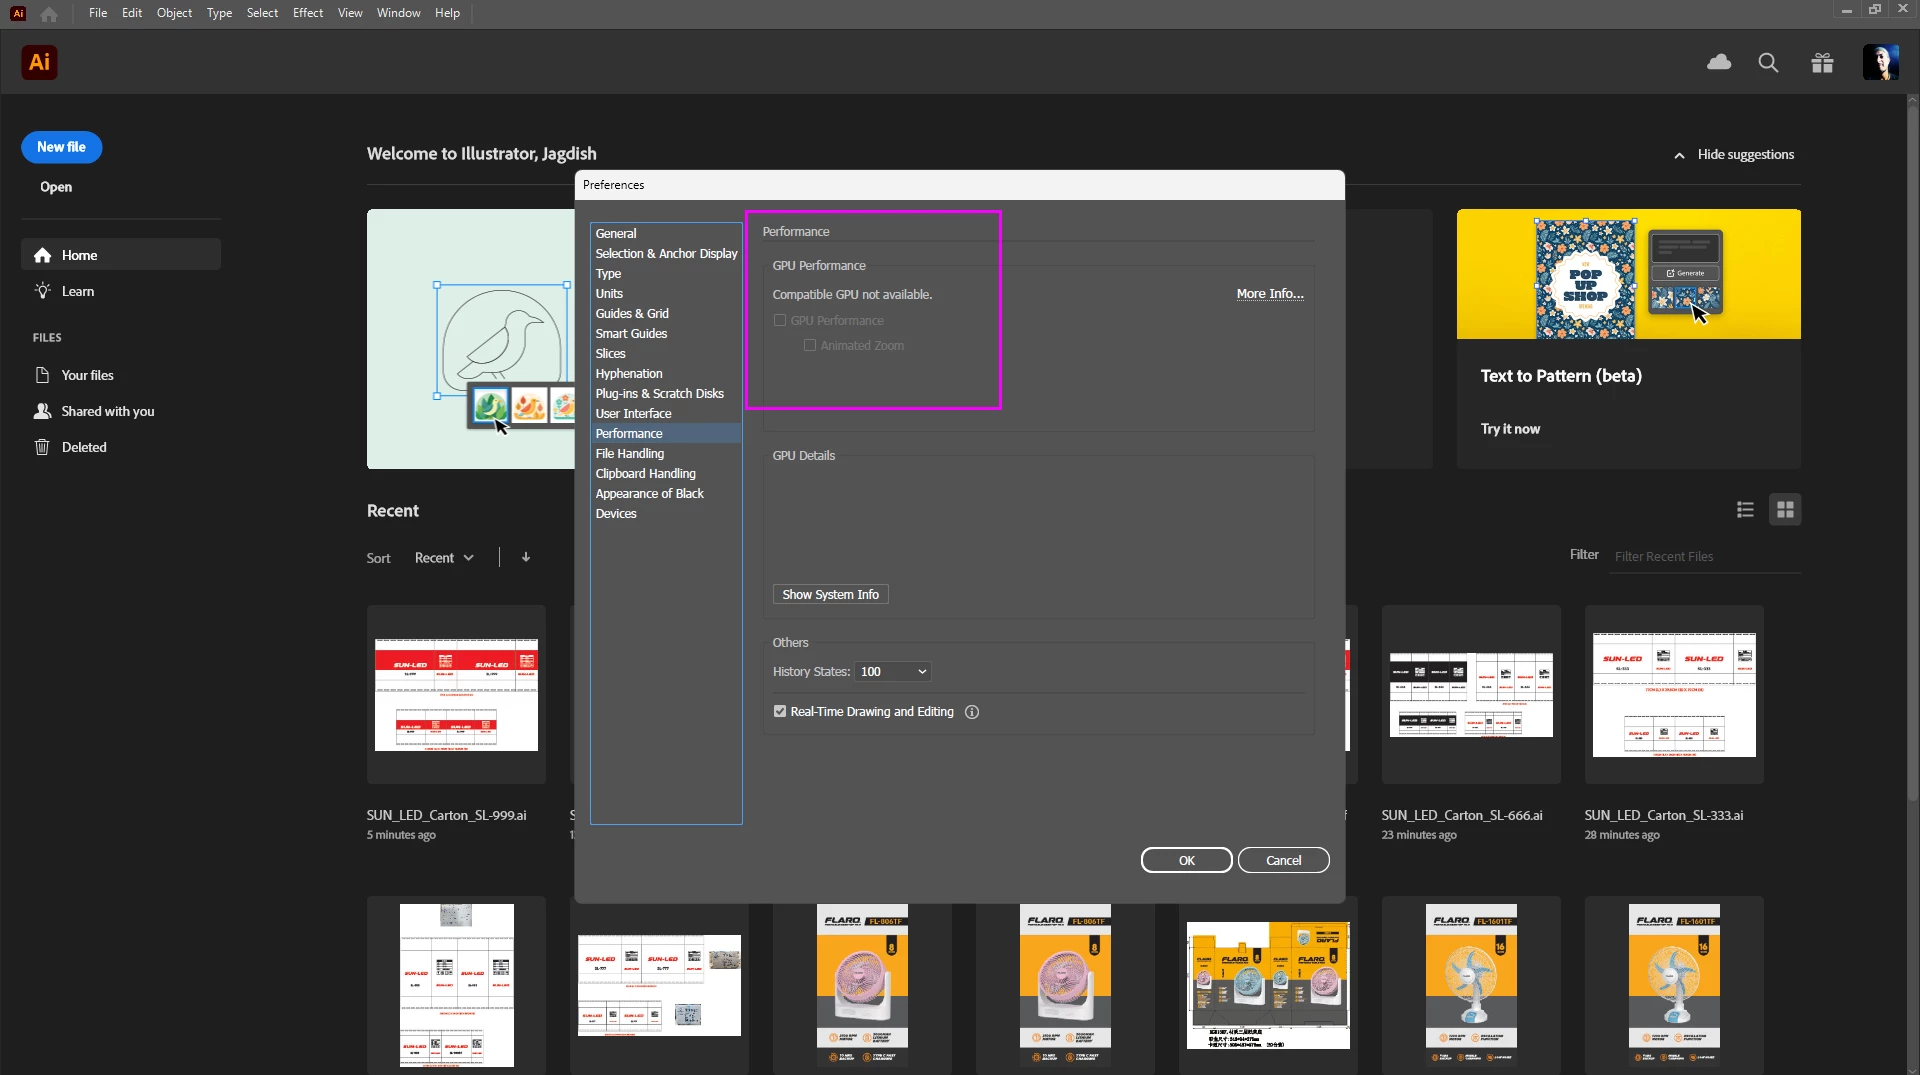Open the Learn sidebar item

121,291
